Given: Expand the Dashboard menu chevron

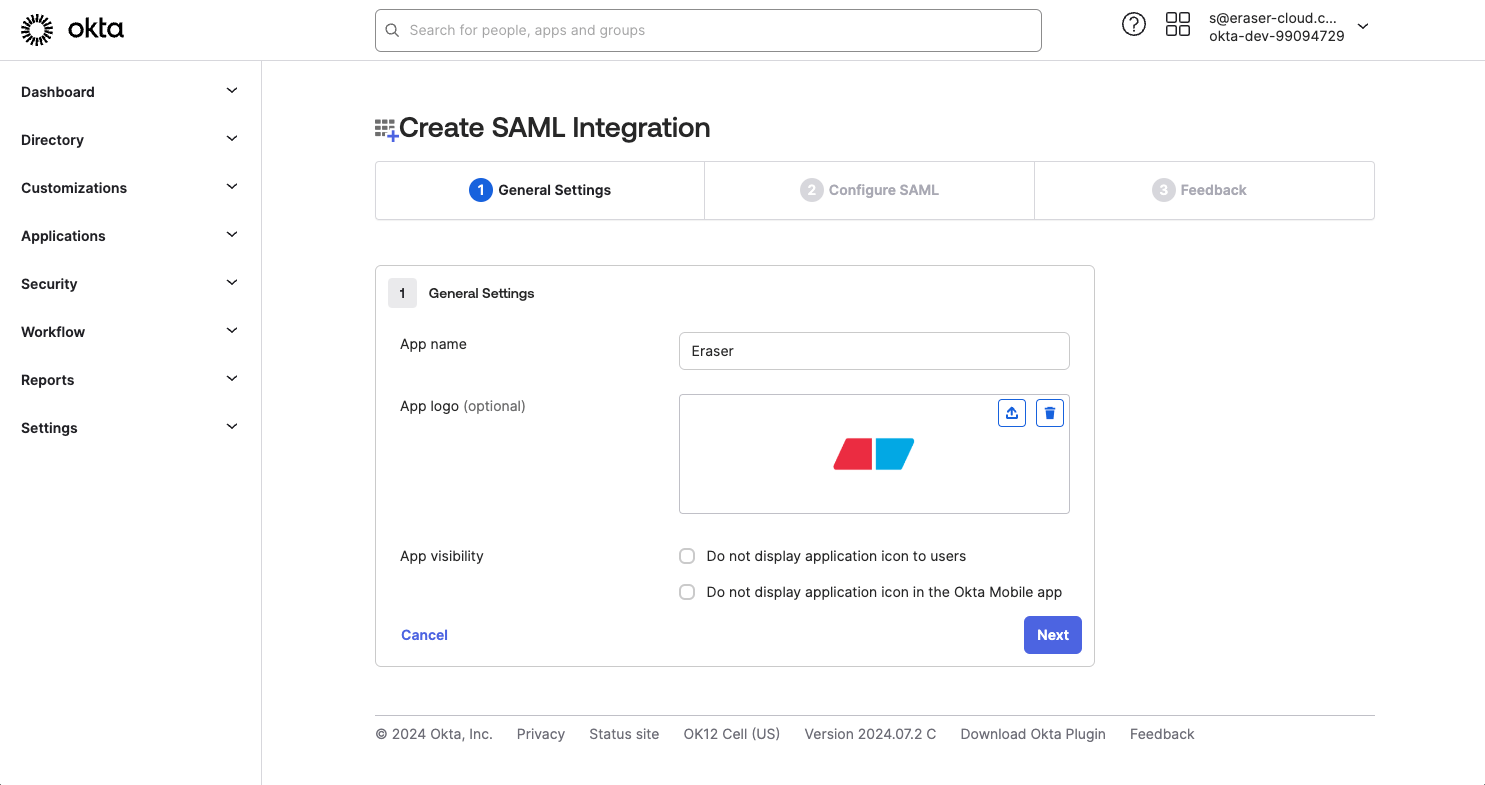Looking at the screenshot, I should (x=232, y=91).
